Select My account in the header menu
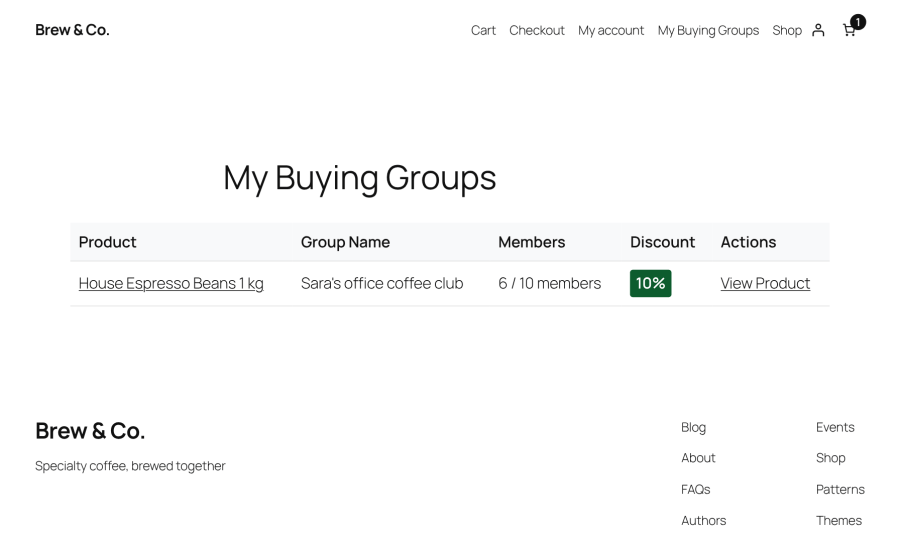This screenshot has height=552, width=900. coord(611,30)
